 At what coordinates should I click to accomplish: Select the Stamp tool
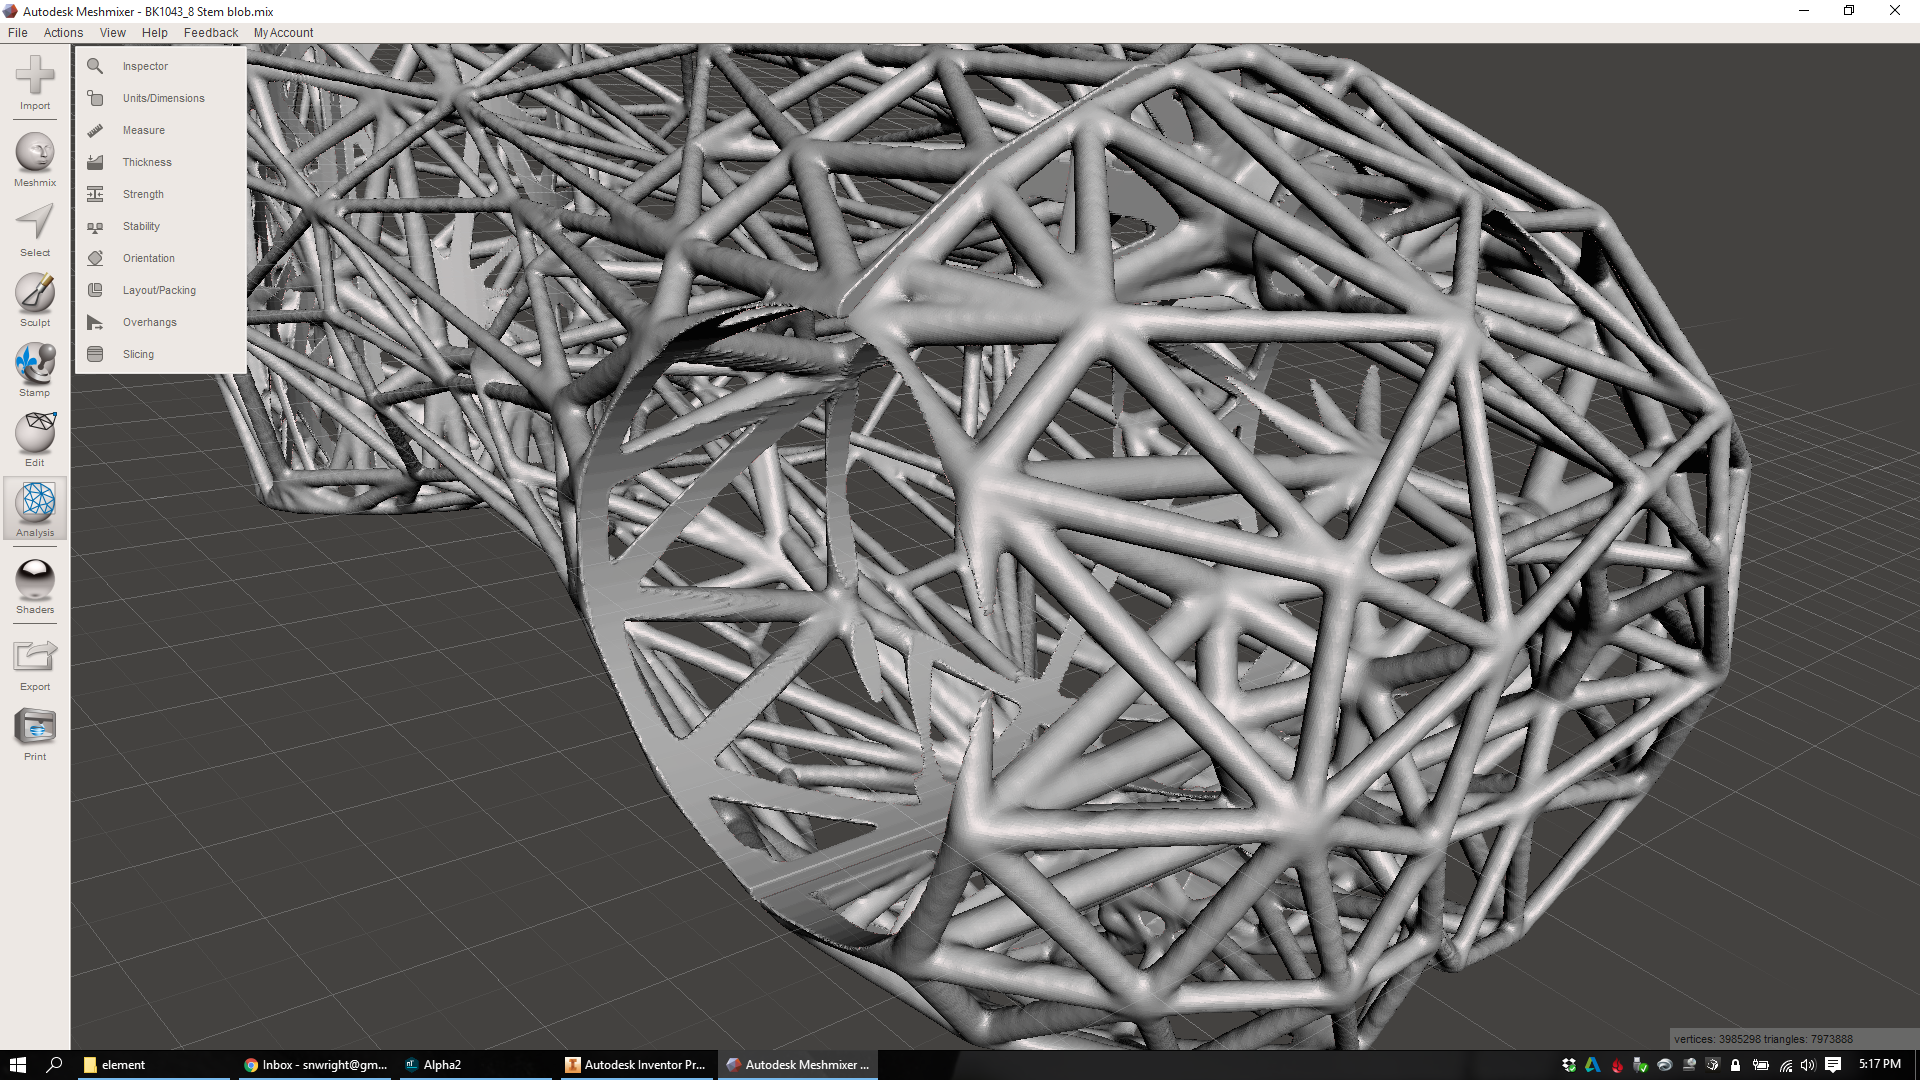coord(34,368)
